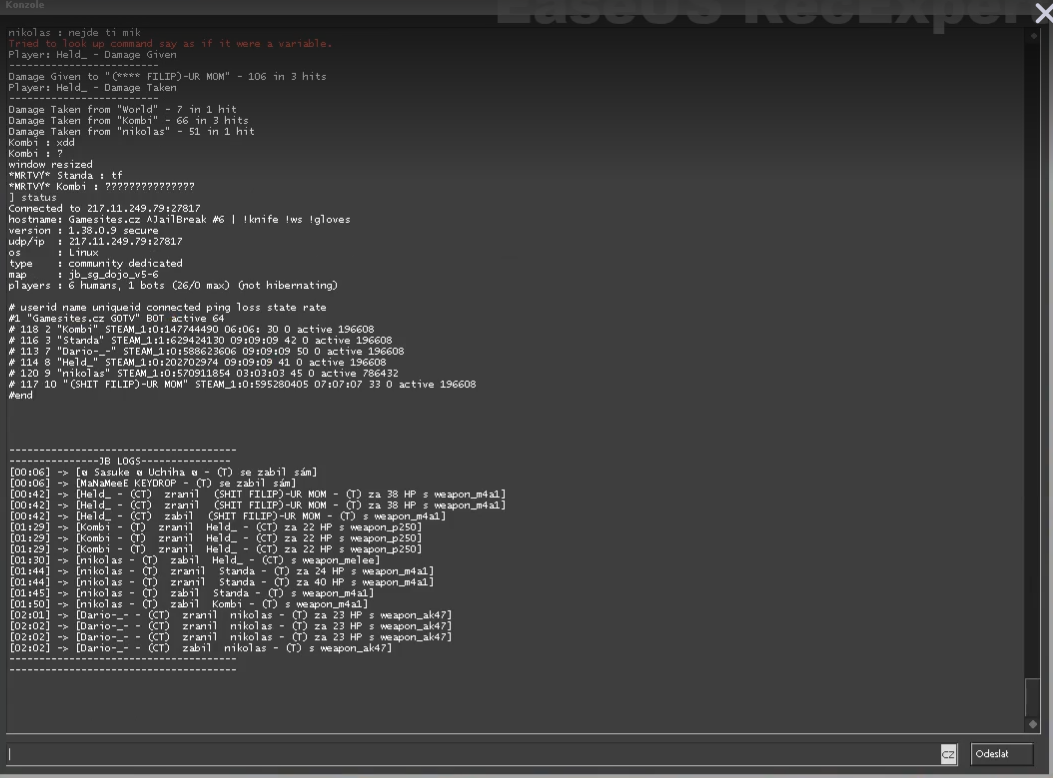This screenshot has width=1053, height=778.
Task: Click the Gamesites.cz GOTV BOT row
Action: point(116,319)
